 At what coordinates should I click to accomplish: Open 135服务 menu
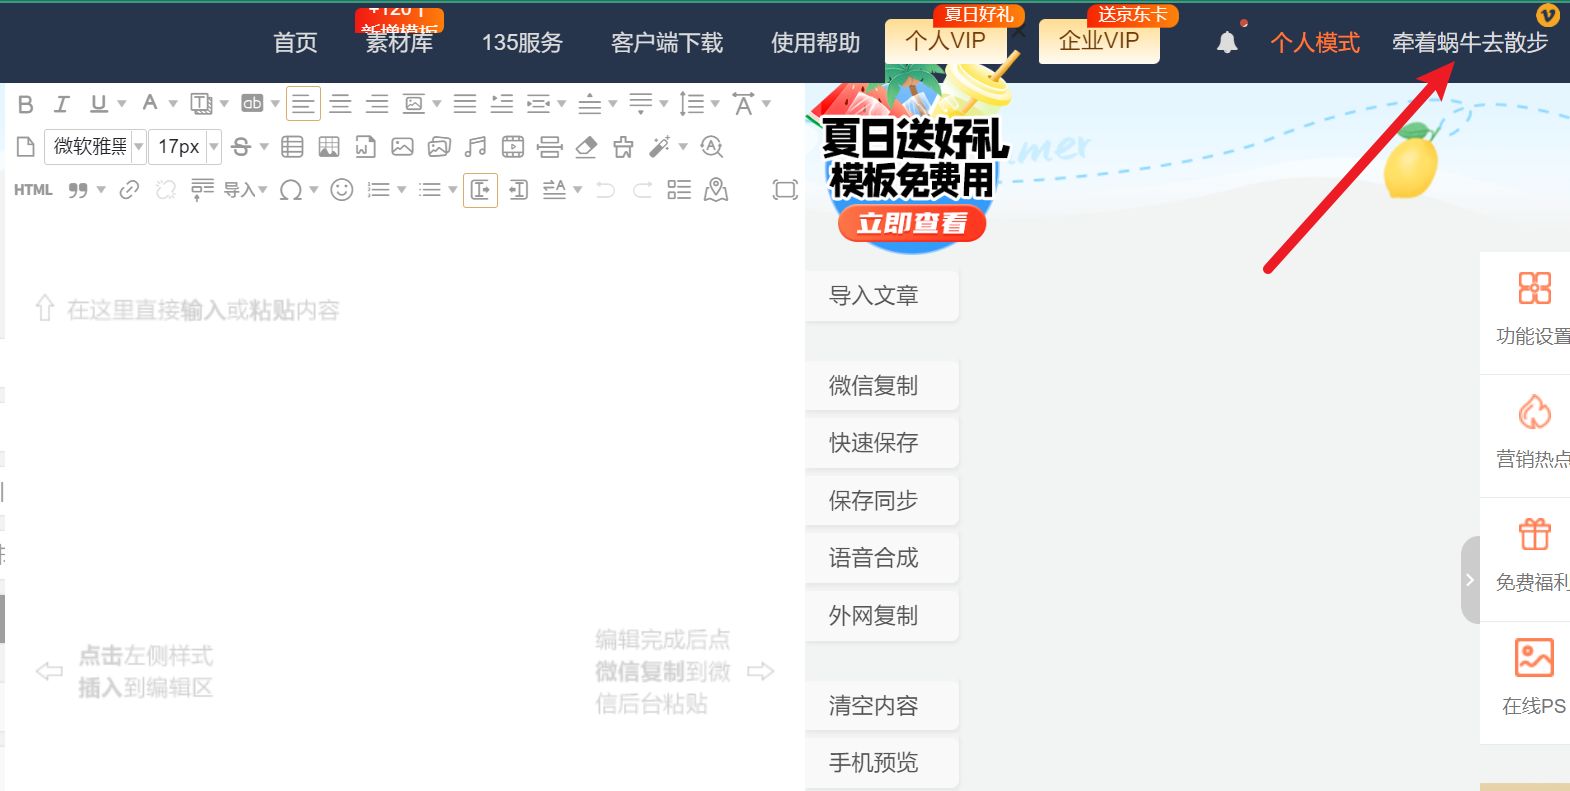pyautogui.click(x=522, y=43)
